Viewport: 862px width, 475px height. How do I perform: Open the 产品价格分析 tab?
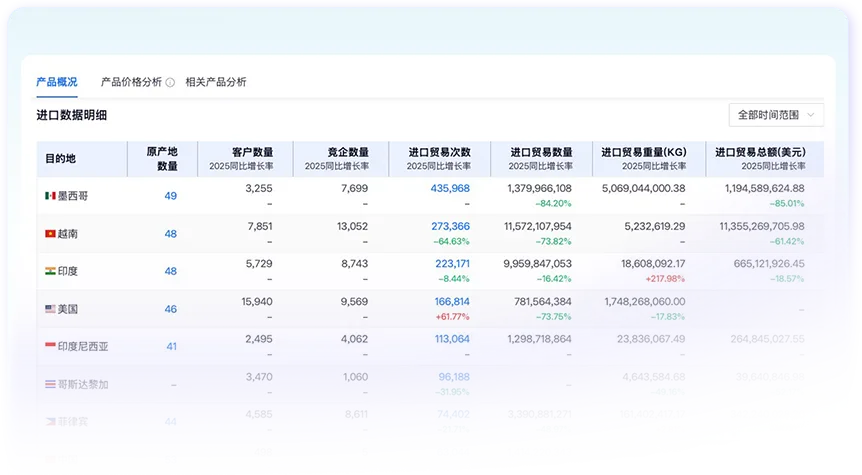pos(131,82)
